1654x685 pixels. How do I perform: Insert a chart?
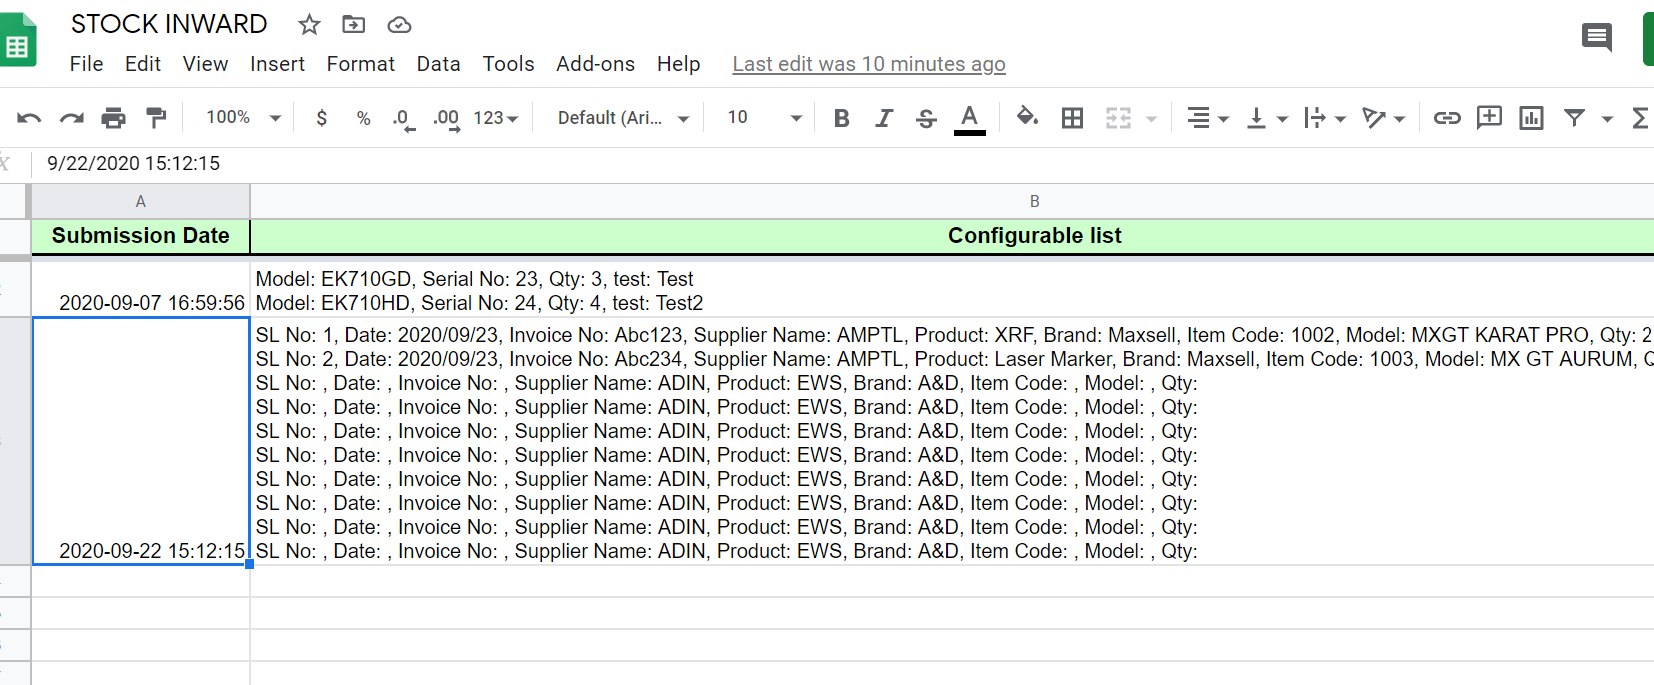(1531, 118)
